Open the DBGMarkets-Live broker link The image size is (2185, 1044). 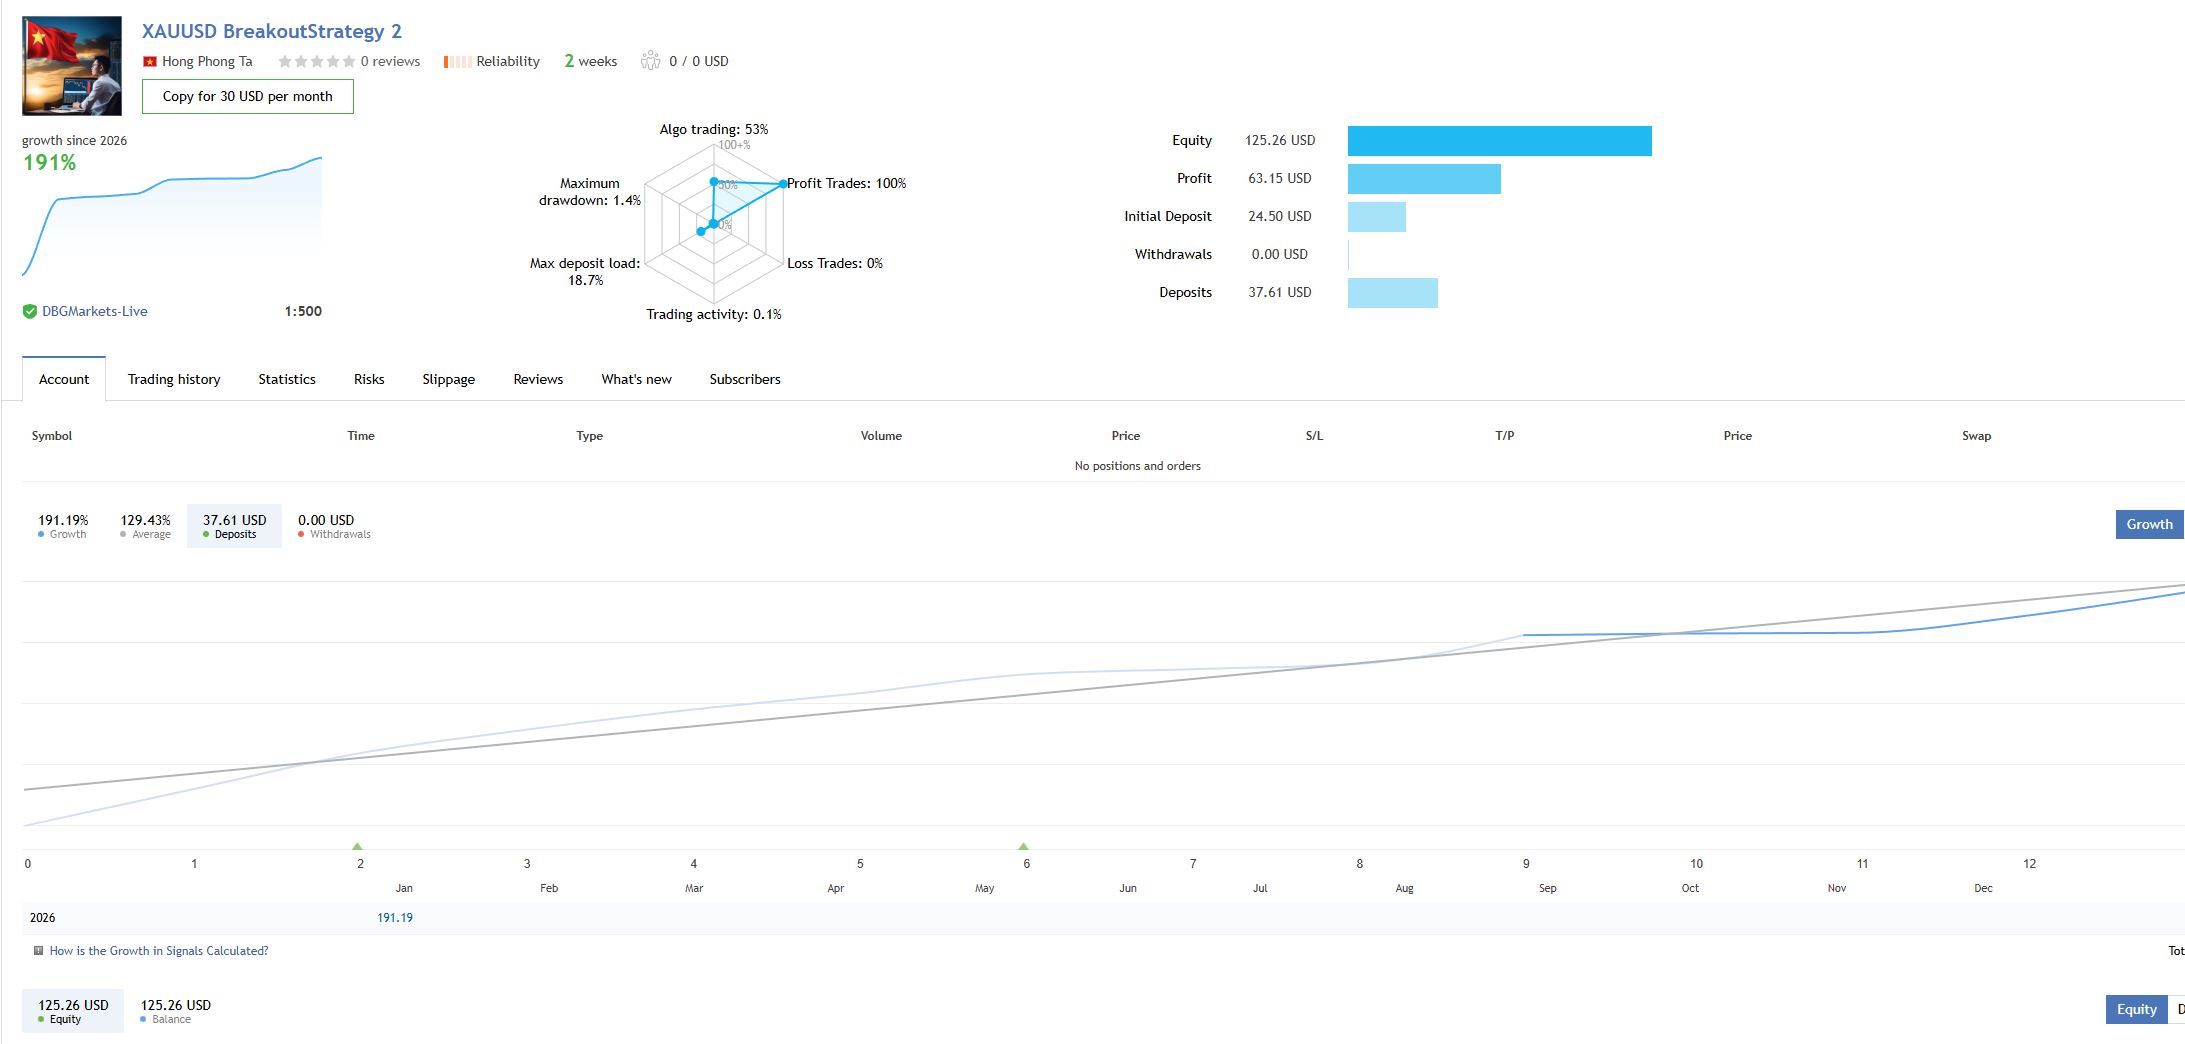(x=95, y=311)
